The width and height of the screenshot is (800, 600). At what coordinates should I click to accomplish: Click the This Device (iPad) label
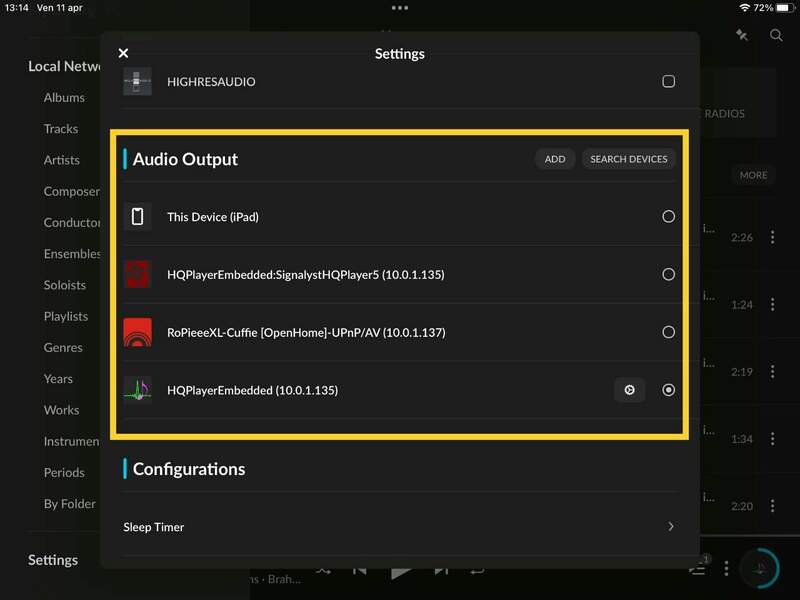pos(213,217)
